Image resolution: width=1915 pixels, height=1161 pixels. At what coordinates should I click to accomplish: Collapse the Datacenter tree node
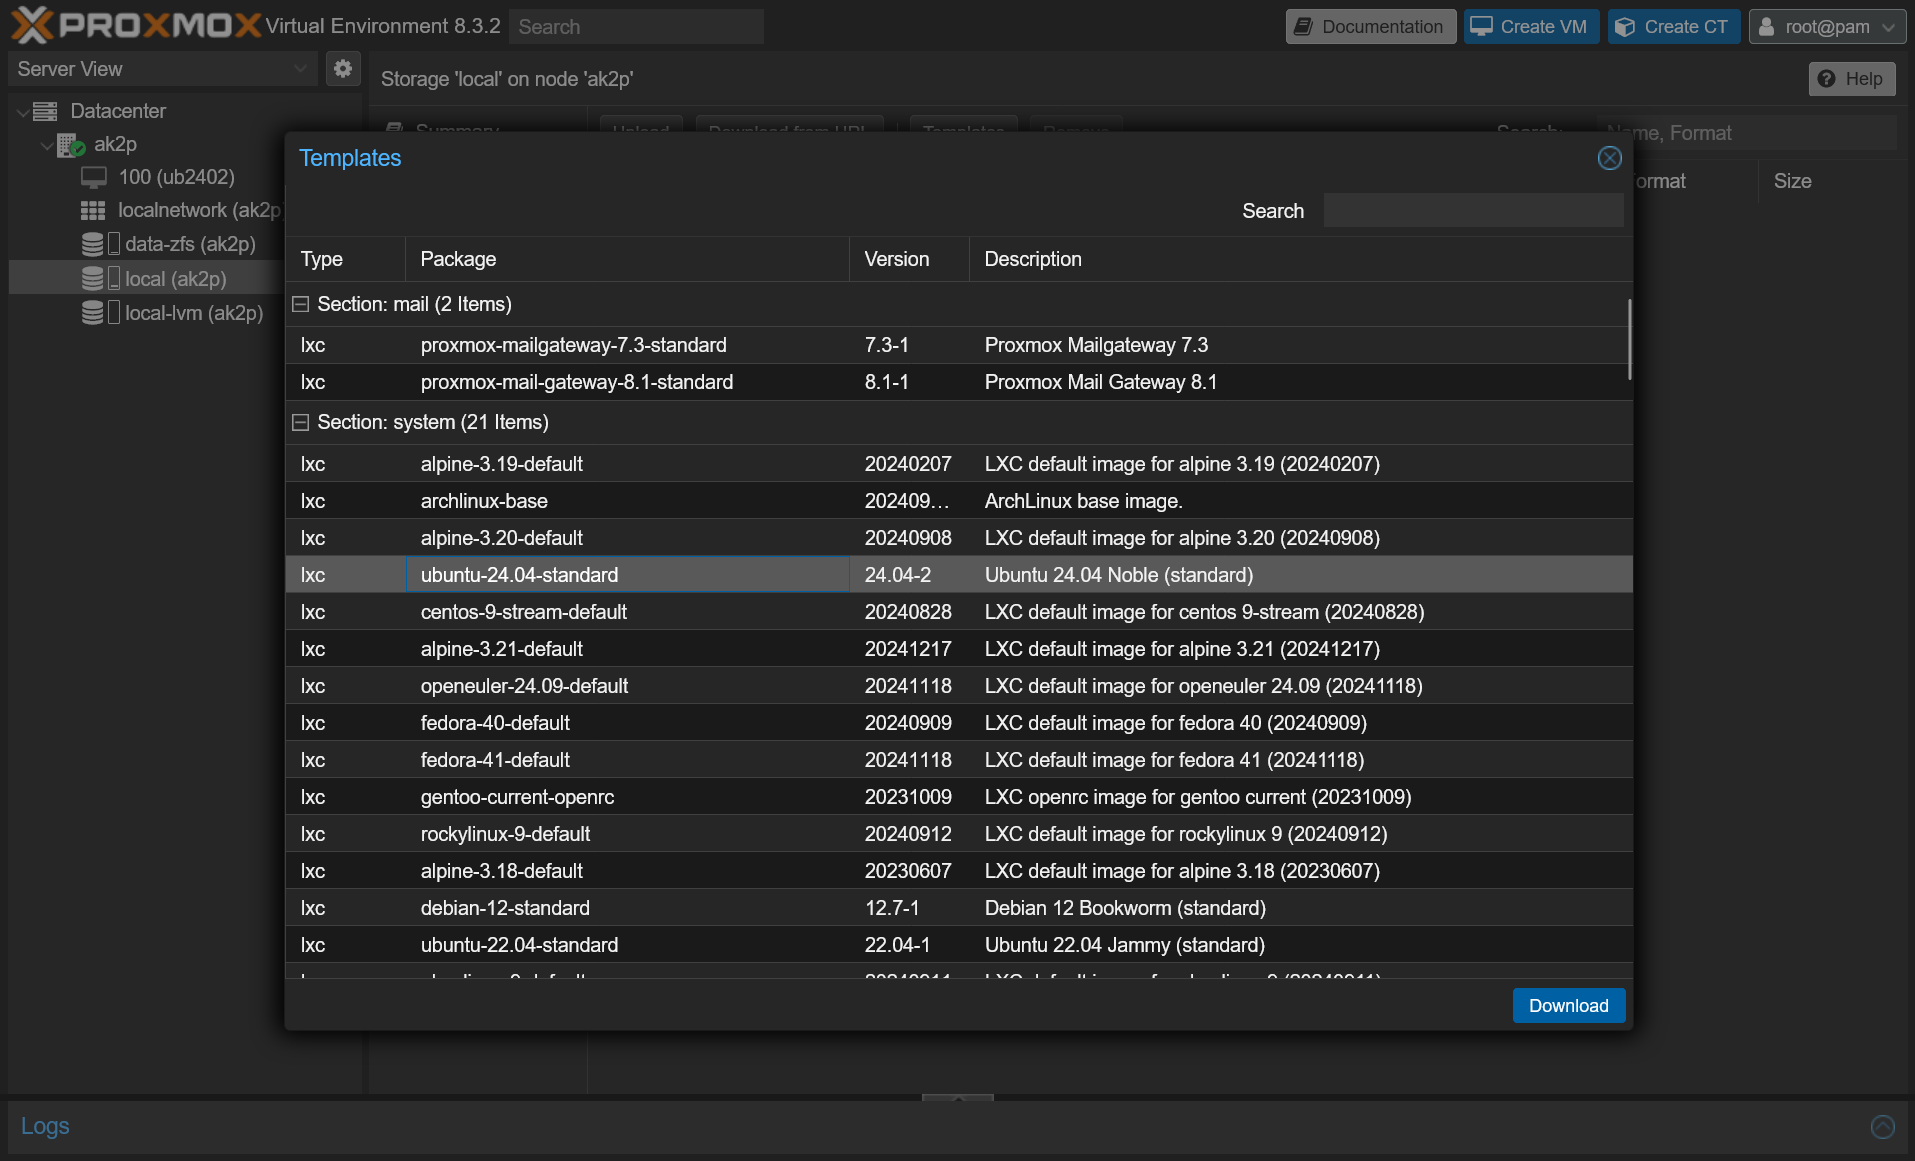(x=22, y=112)
